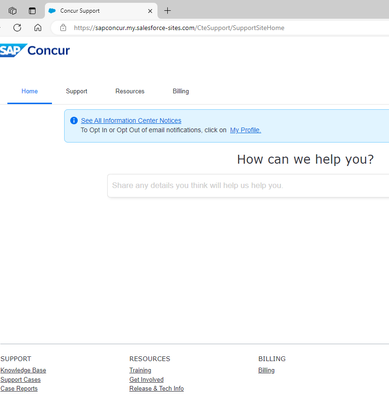Image resolution: width=389 pixels, height=400 pixels.
Task: Reload the current page
Action: pyautogui.click(x=17, y=28)
